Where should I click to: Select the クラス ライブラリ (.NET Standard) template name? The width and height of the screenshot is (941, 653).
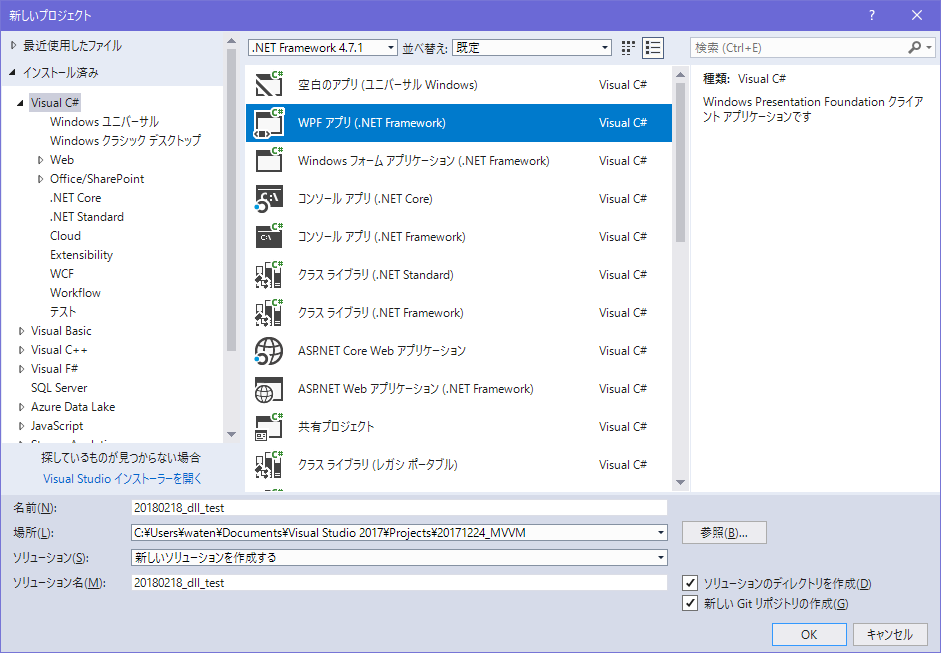pos(376,275)
